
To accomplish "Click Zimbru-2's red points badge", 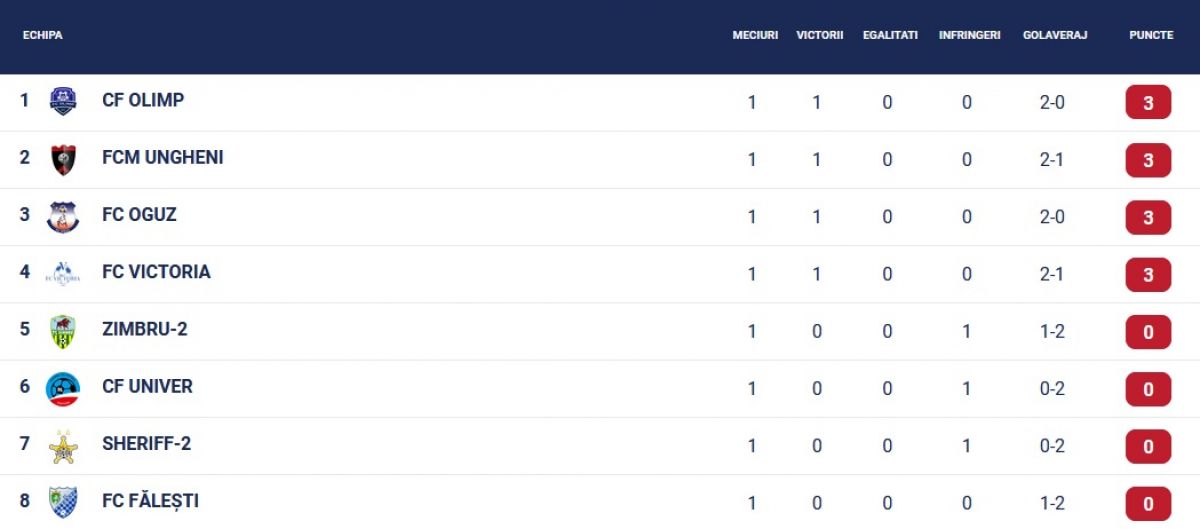I will (x=1148, y=332).
